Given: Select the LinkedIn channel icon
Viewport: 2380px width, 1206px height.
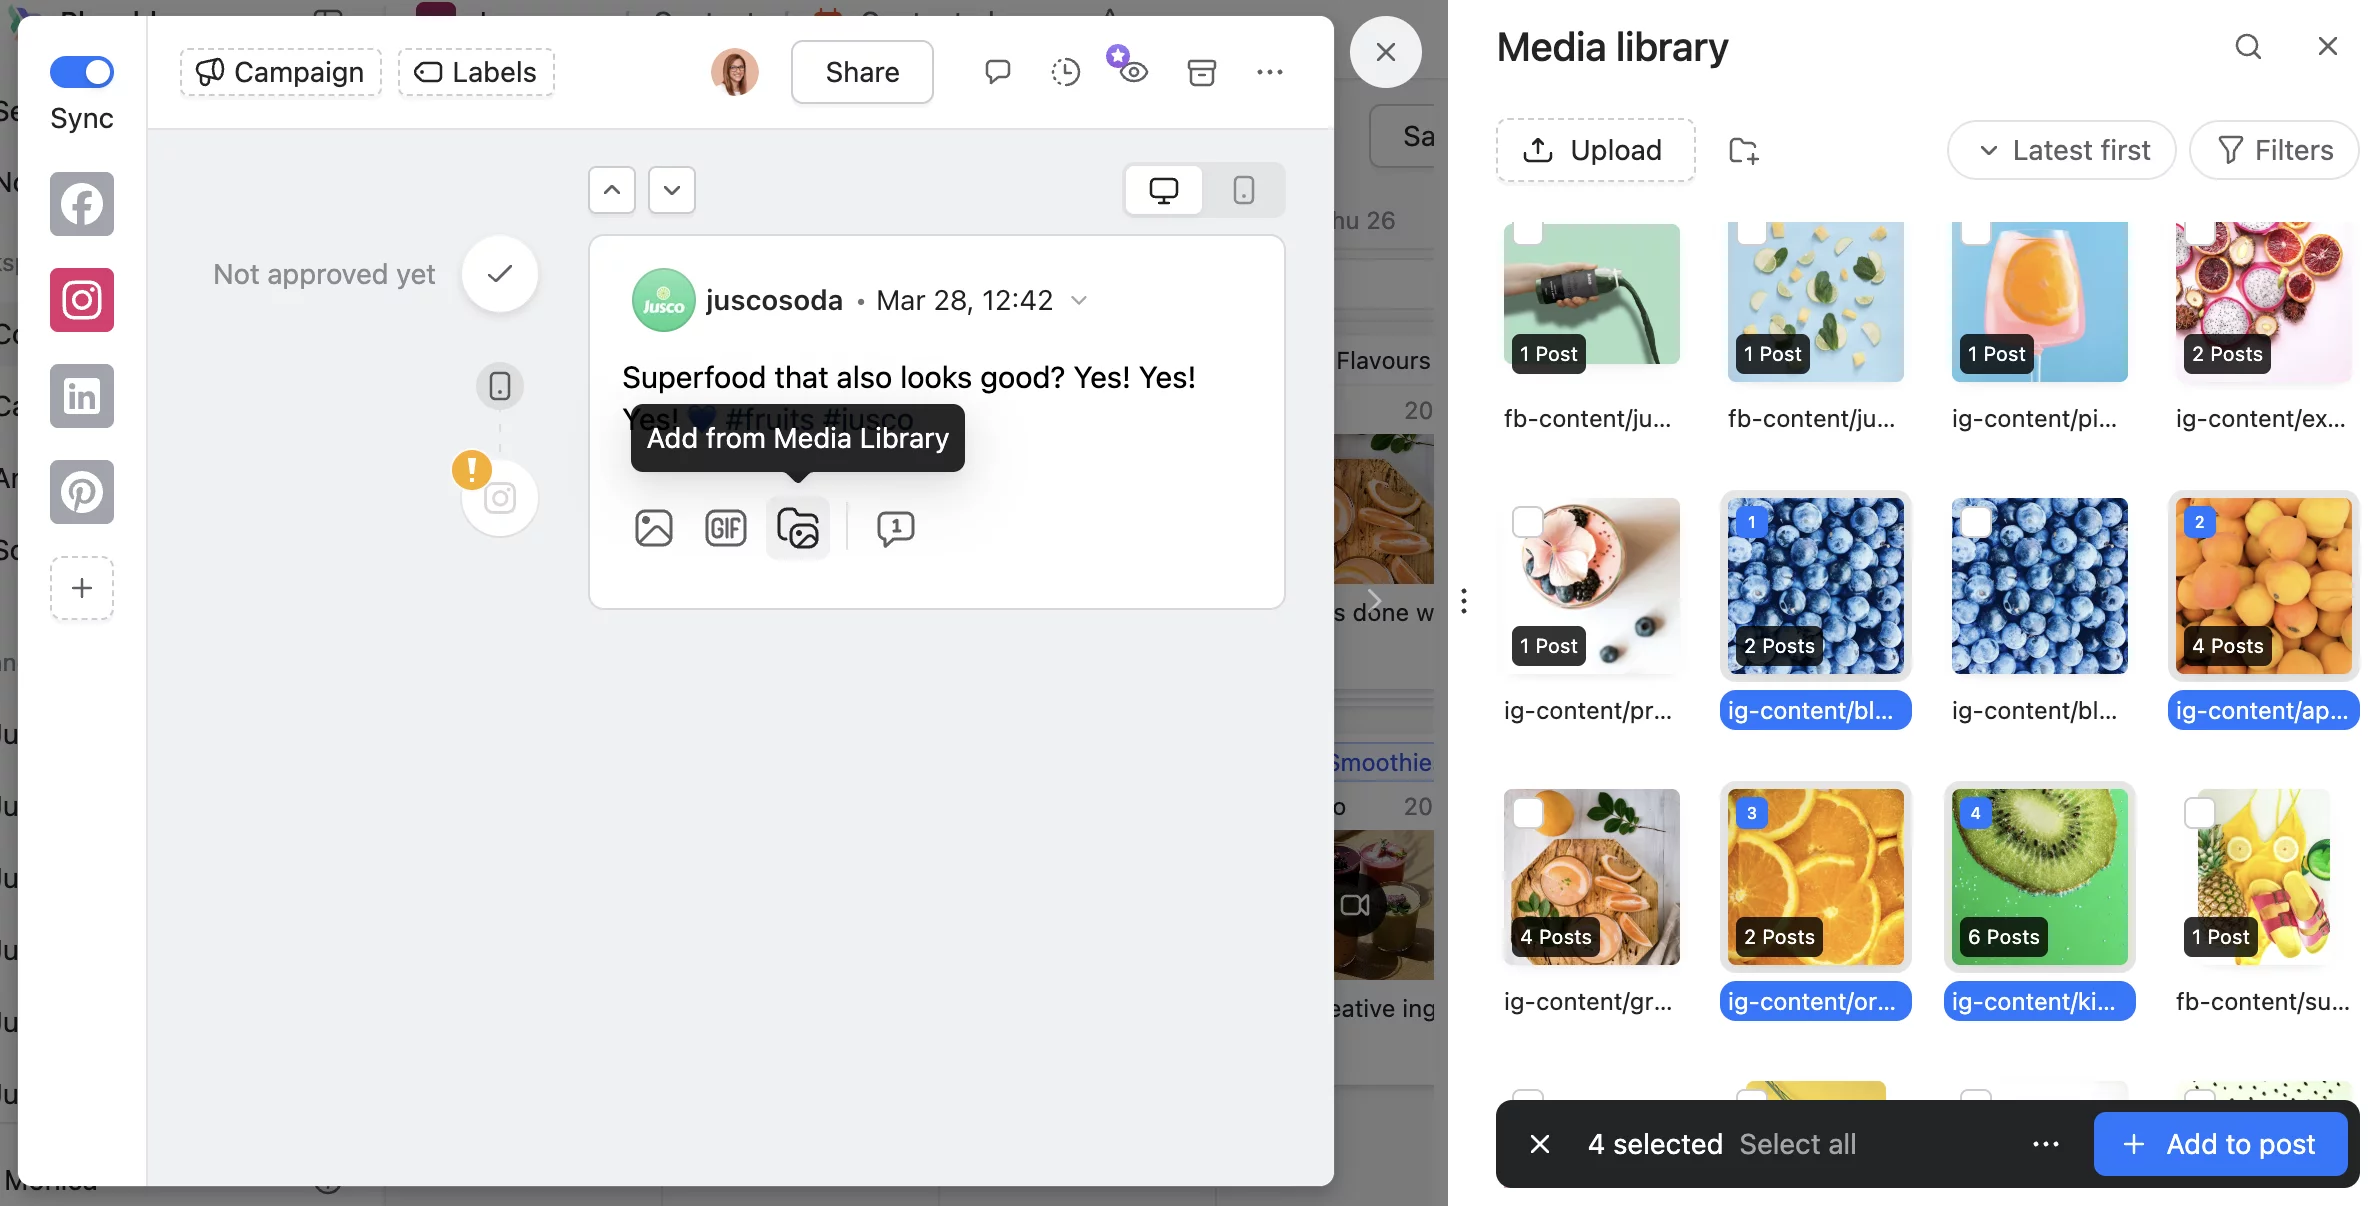Looking at the screenshot, I should pos(82,396).
